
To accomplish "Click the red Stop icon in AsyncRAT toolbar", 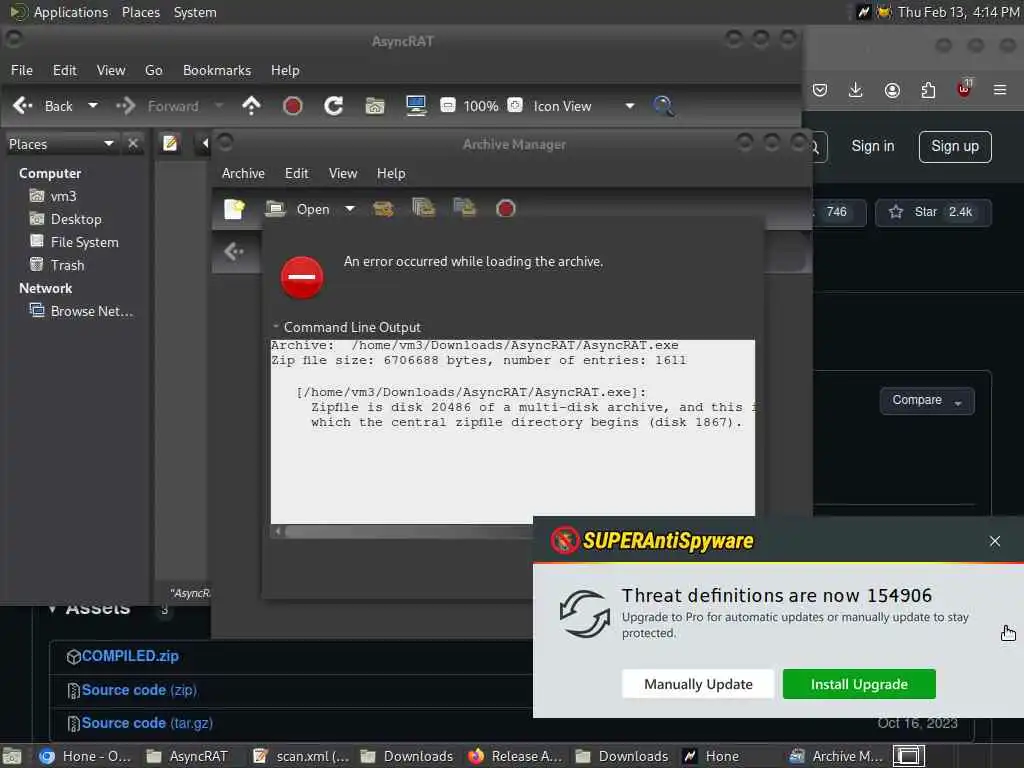I will 293,106.
